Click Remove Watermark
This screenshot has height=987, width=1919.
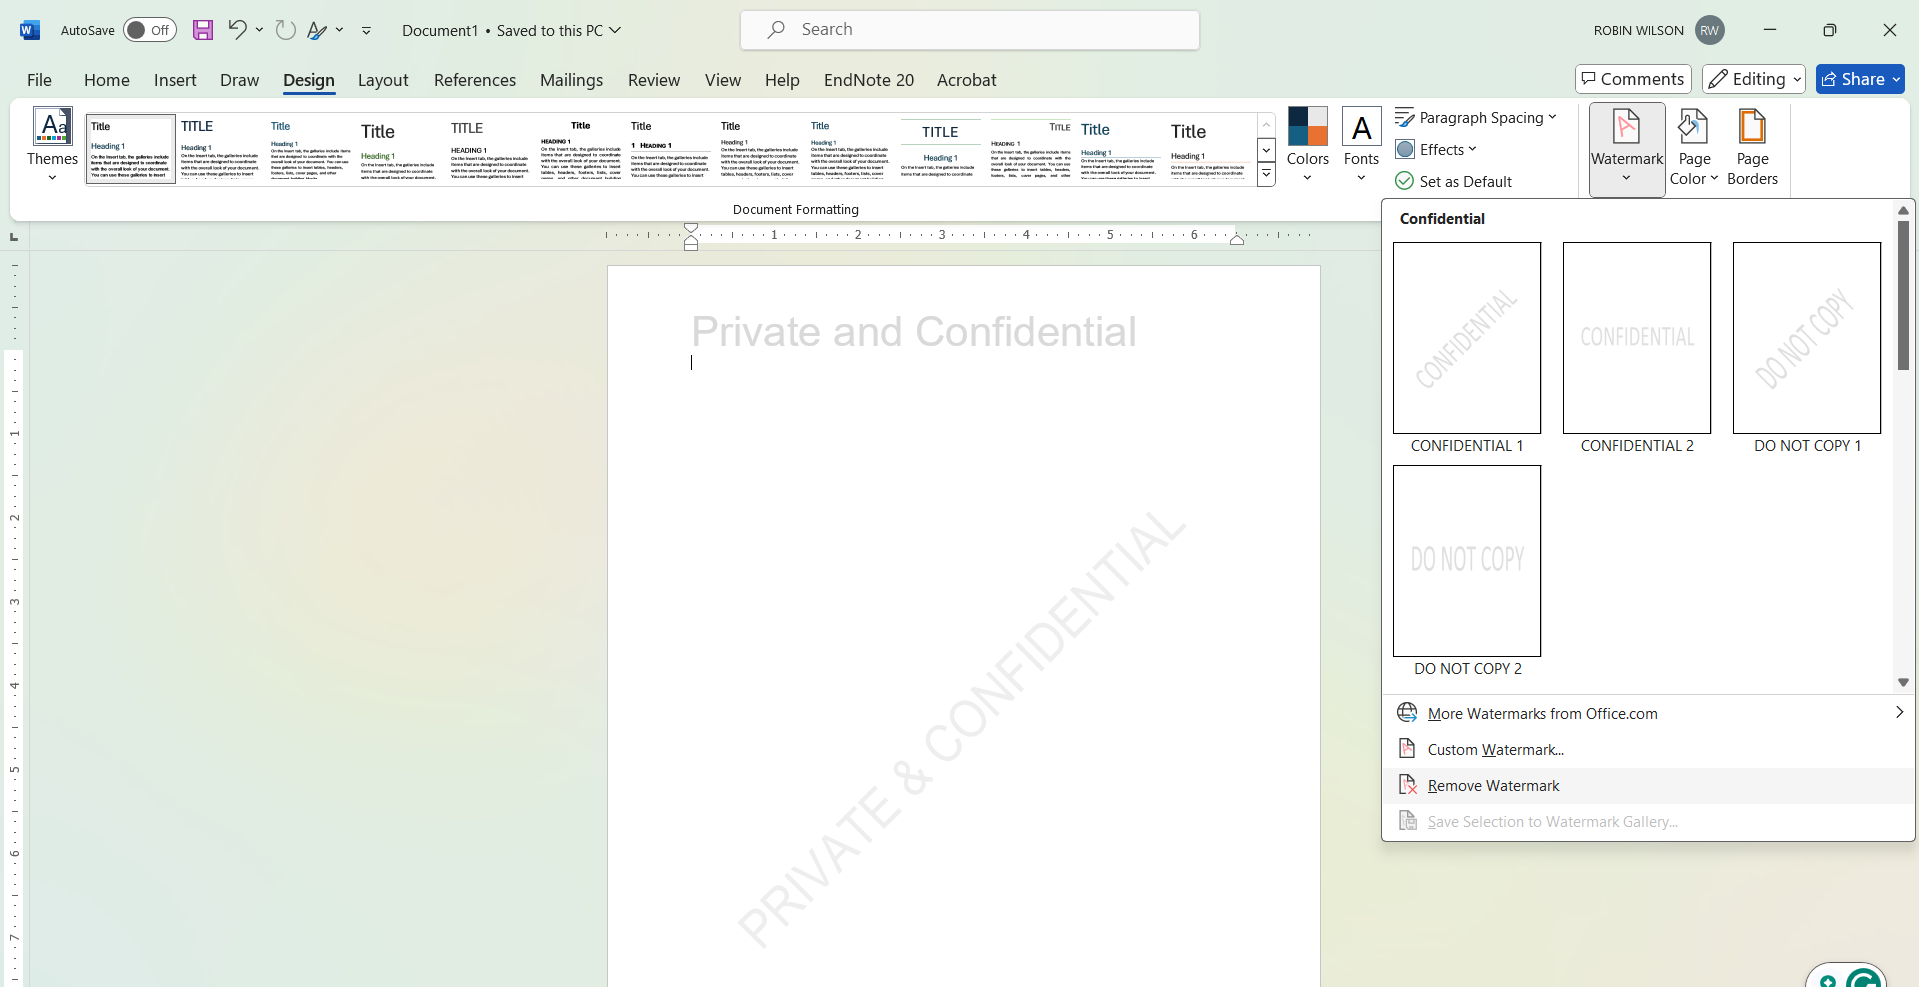coord(1492,785)
